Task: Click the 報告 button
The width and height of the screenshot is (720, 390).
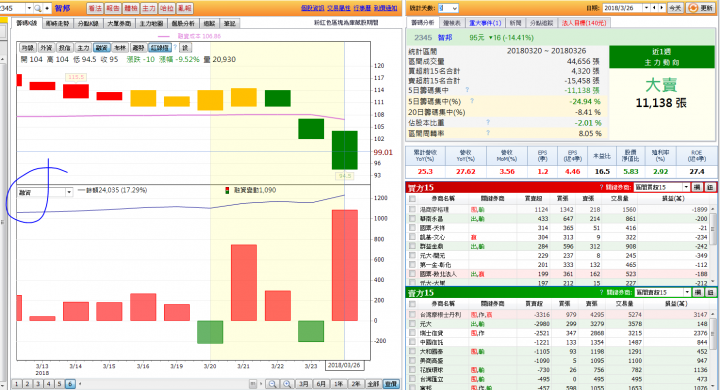Action: point(113,8)
